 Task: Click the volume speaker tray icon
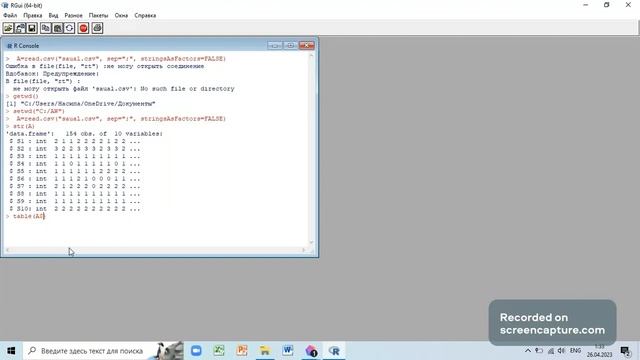561,351
